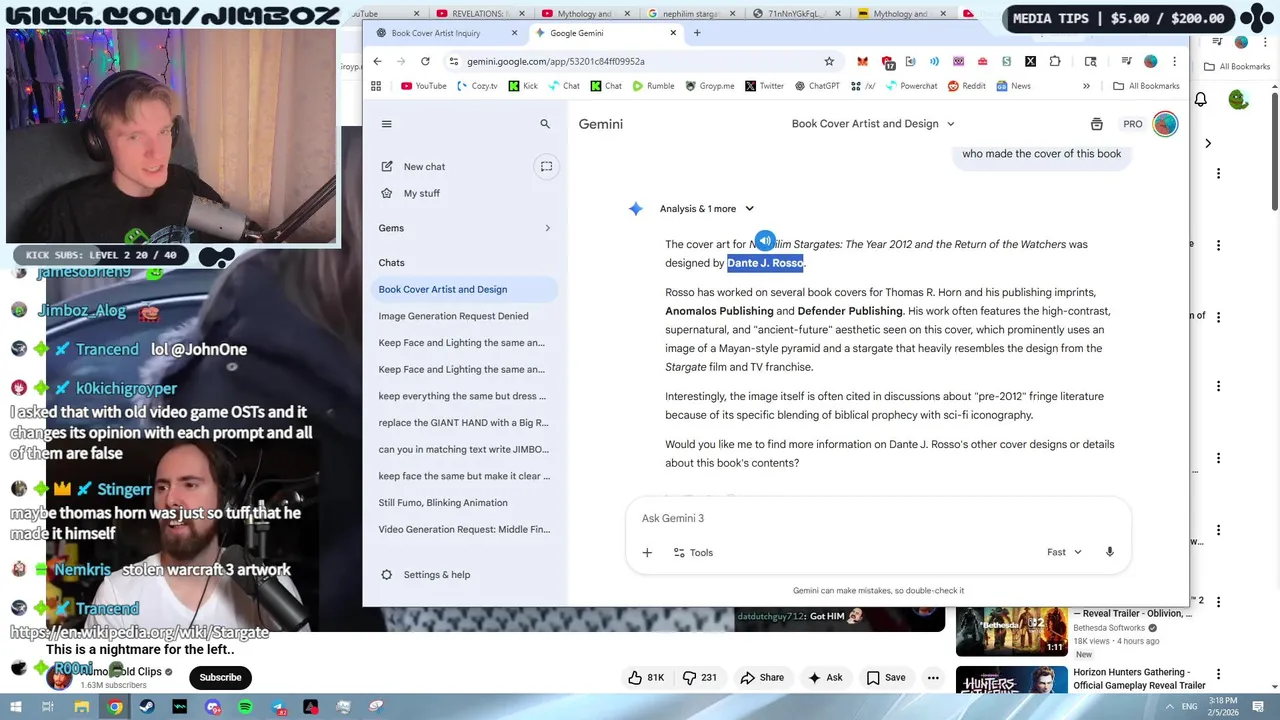1280x720 pixels.
Task: Reload the Gemini page
Action: [x=425, y=61]
